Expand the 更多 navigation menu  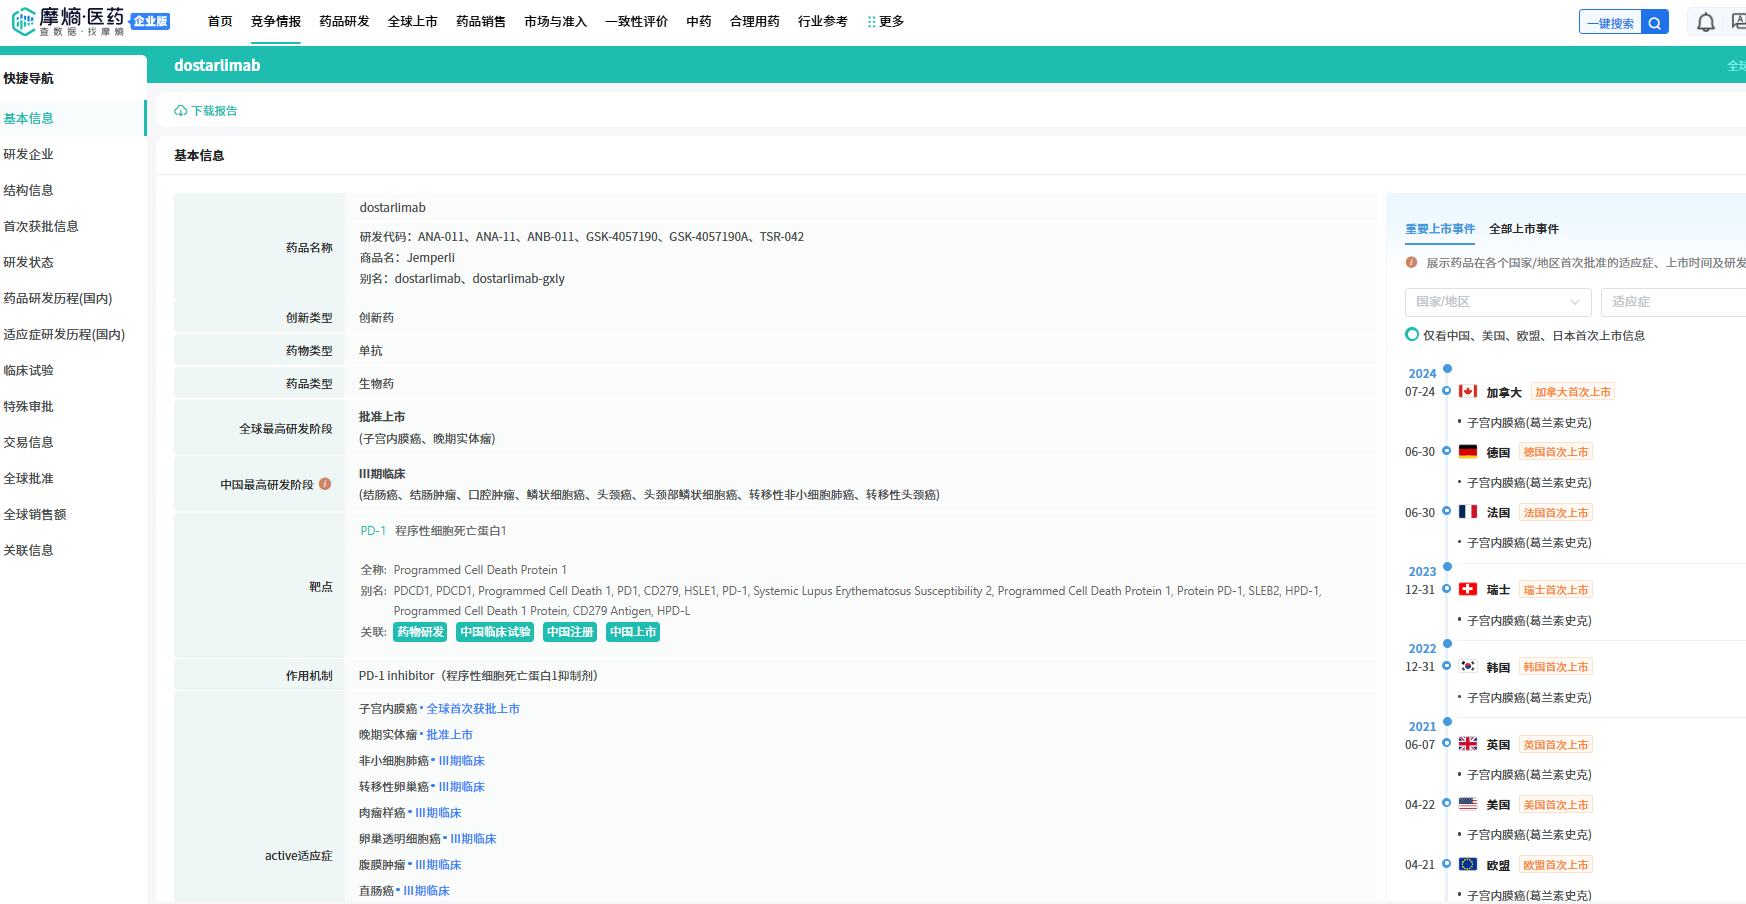click(x=885, y=21)
